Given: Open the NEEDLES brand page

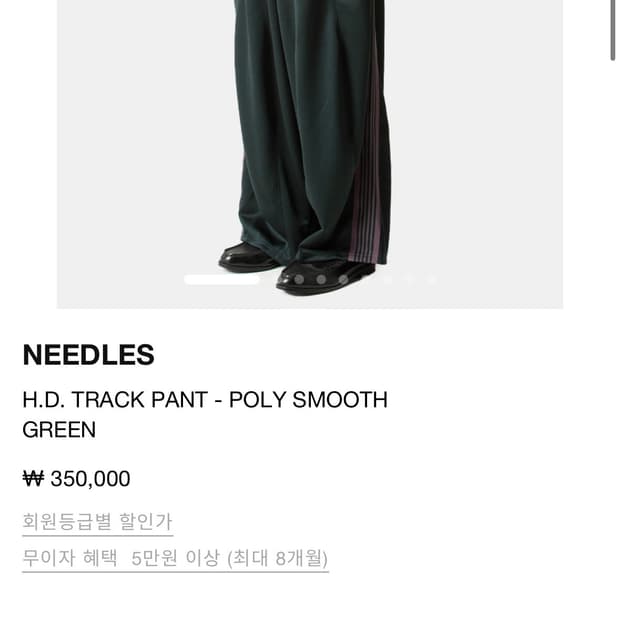Looking at the screenshot, I should point(89,355).
